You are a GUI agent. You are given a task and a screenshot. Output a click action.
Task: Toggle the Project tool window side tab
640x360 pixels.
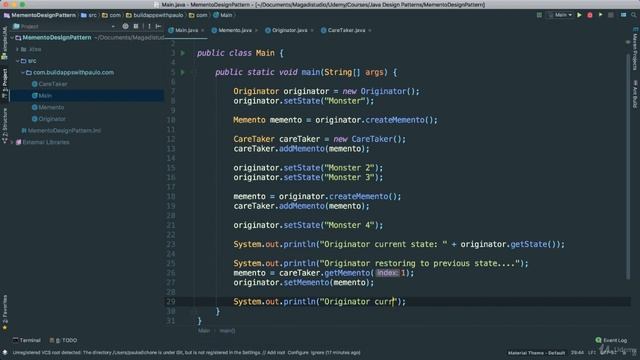pyautogui.click(x=4, y=84)
